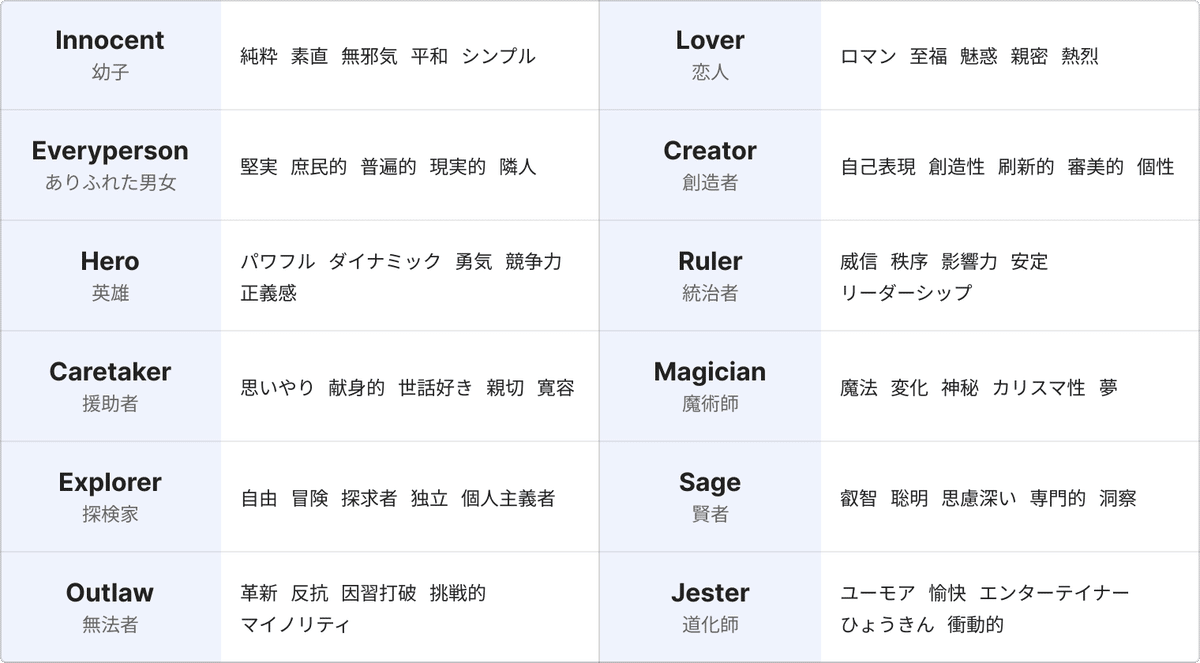Select the Creator archetype cell
This screenshot has height=663, width=1200.
710,165
